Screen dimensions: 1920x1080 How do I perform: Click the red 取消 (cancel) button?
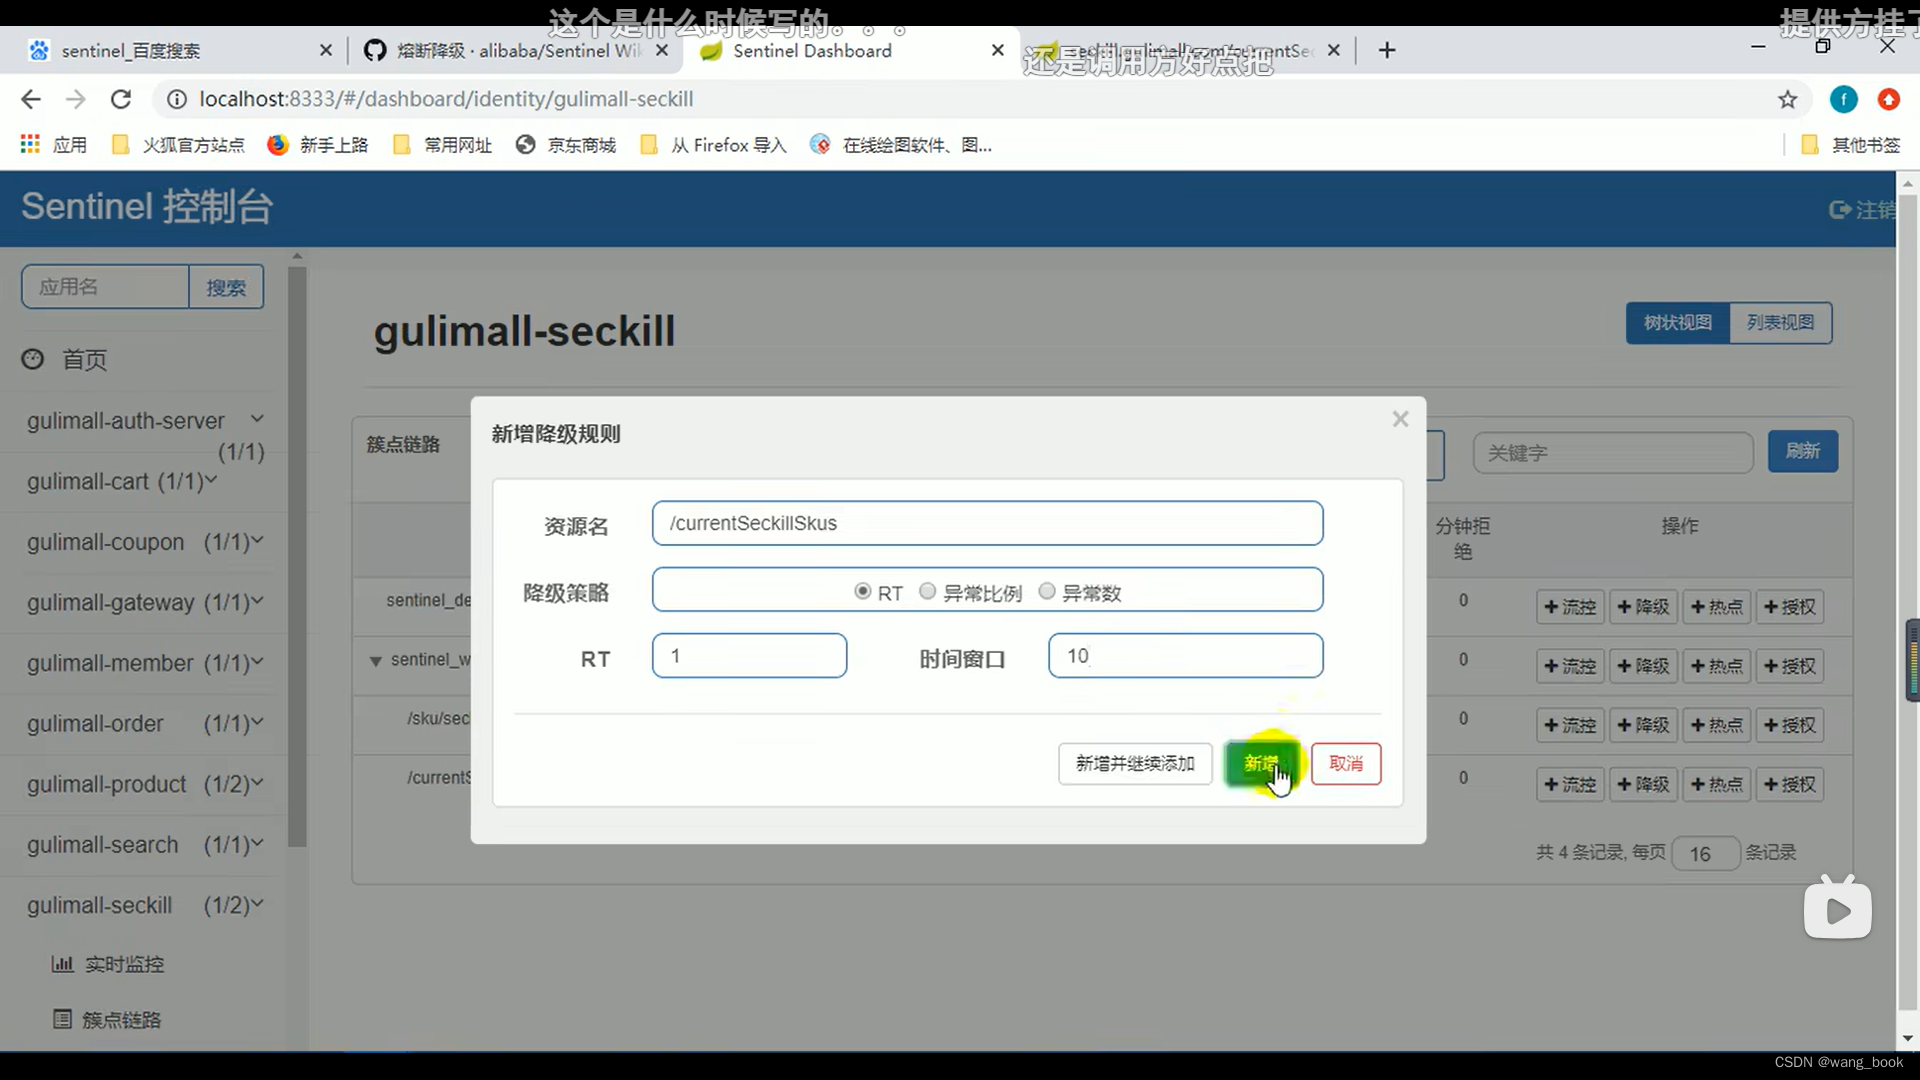(1345, 764)
